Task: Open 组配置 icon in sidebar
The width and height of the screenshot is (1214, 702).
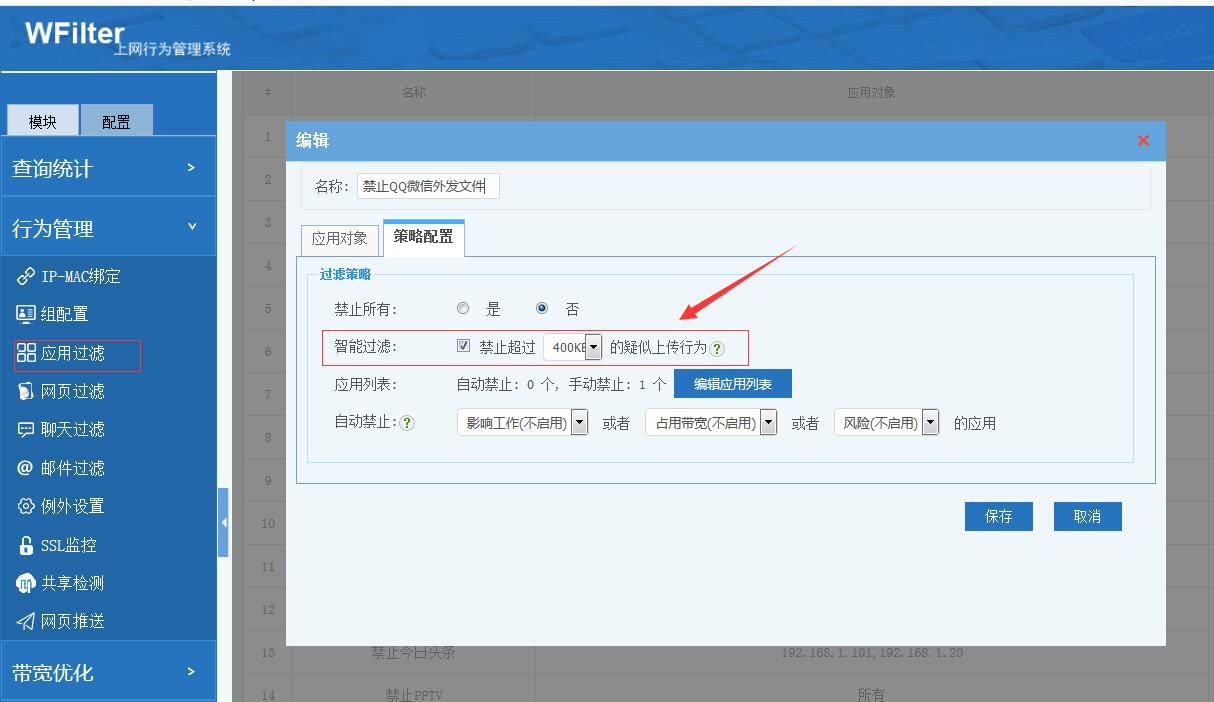Action: point(26,314)
